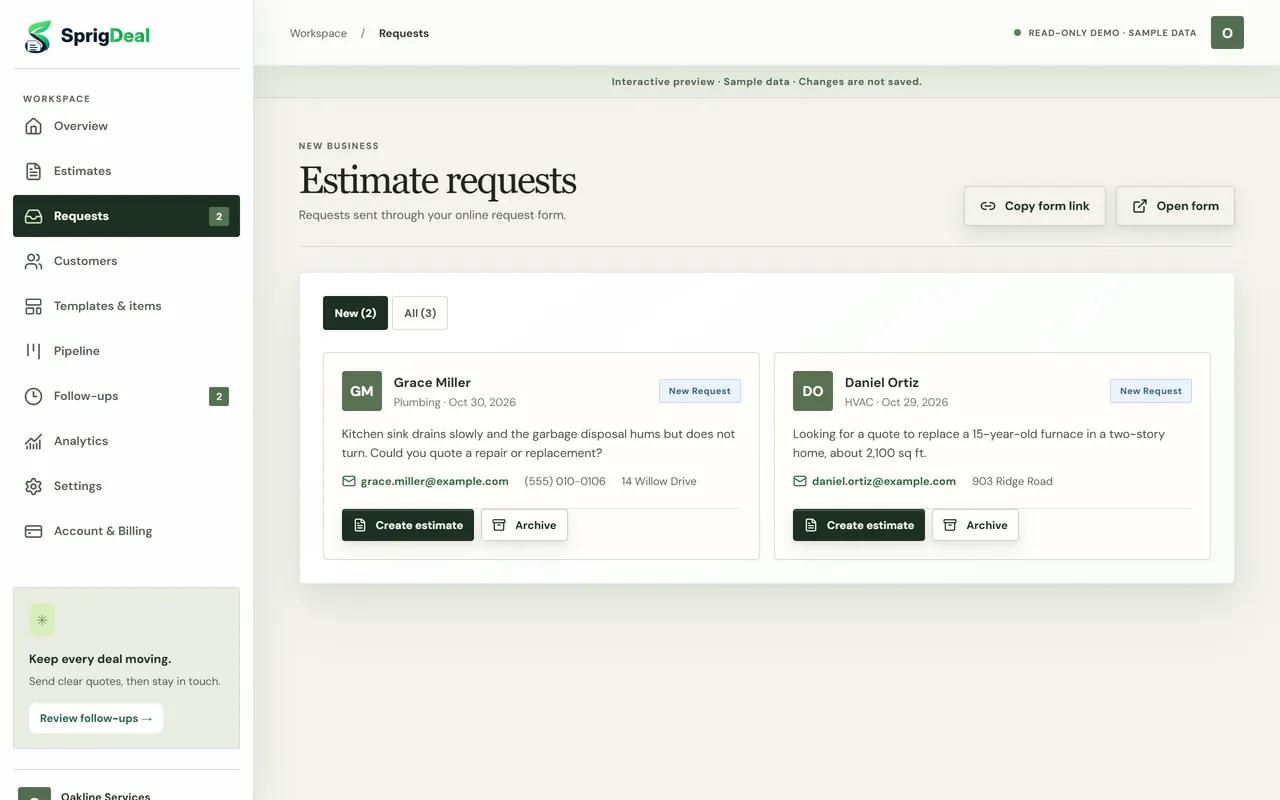Switch to the All (3) tab
Image resolution: width=1280 pixels, height=800 pixels.
point(420,313)
